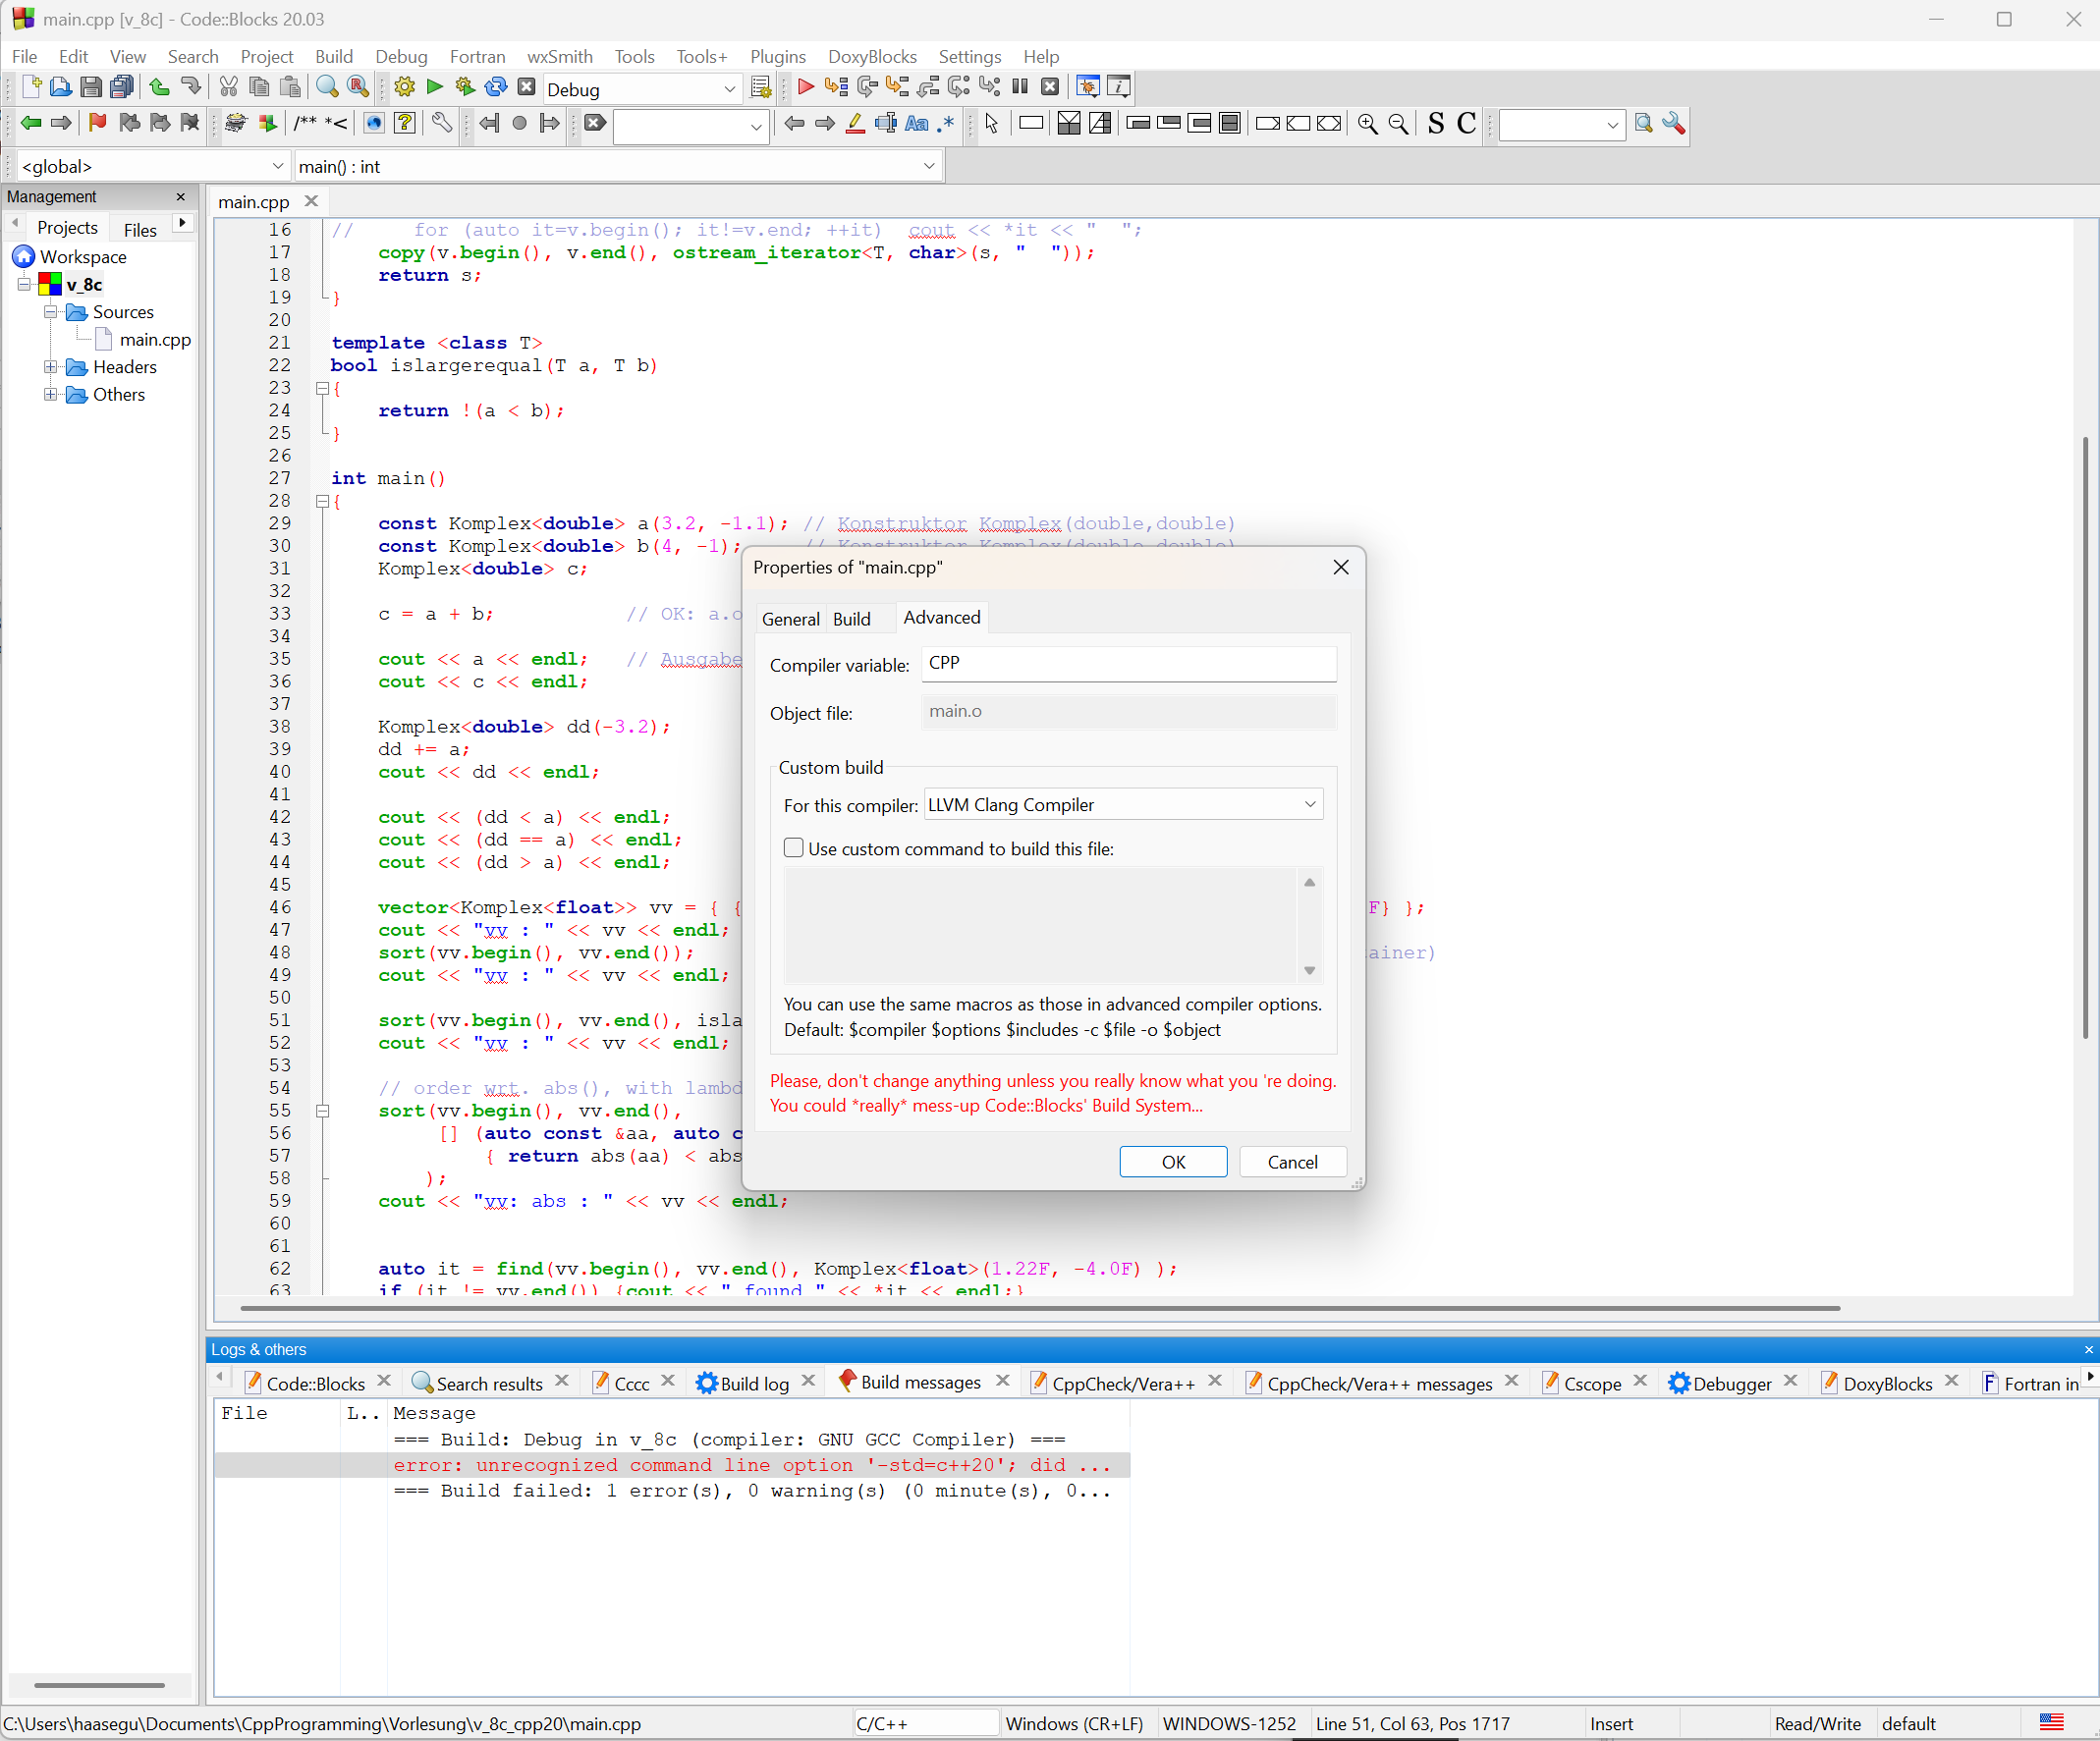Toggle bookmark with red flag icon
2100x1741 pixels.
coord(97,123)
